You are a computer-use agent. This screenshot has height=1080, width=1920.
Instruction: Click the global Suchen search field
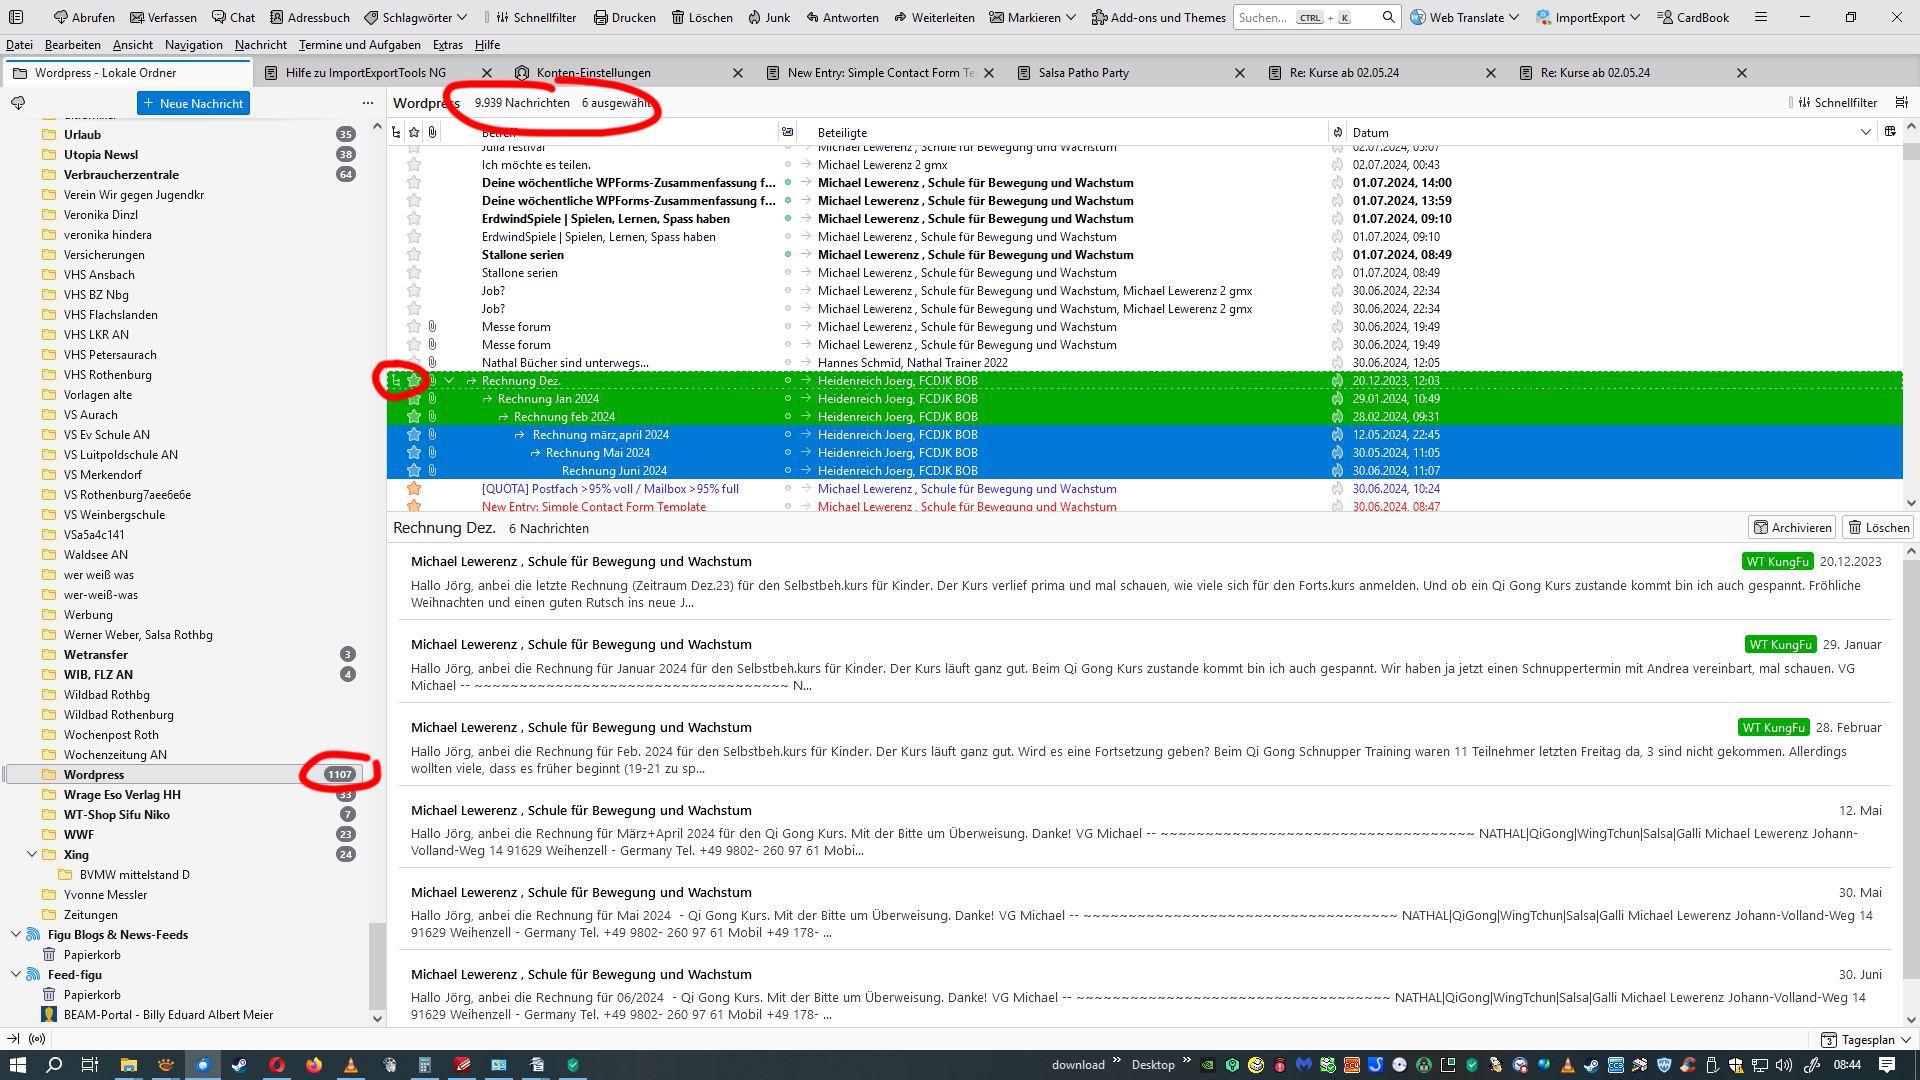[1262, 17]
